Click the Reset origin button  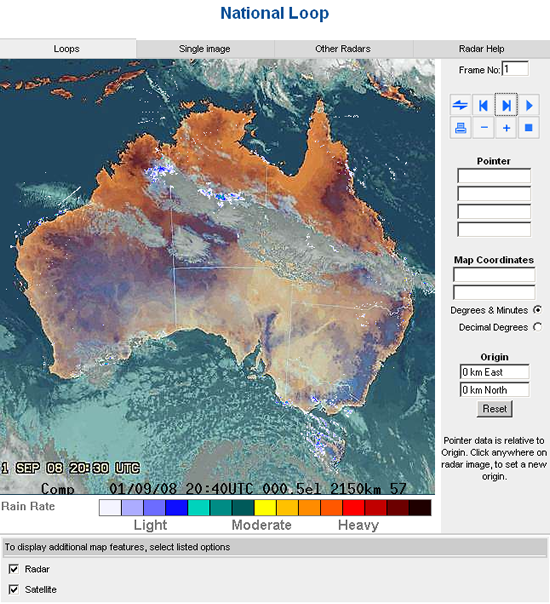pos(495,409)
